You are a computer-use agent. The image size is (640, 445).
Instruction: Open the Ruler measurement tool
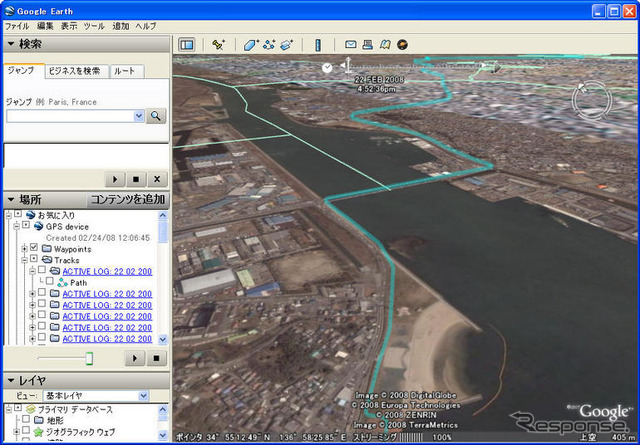318,44
